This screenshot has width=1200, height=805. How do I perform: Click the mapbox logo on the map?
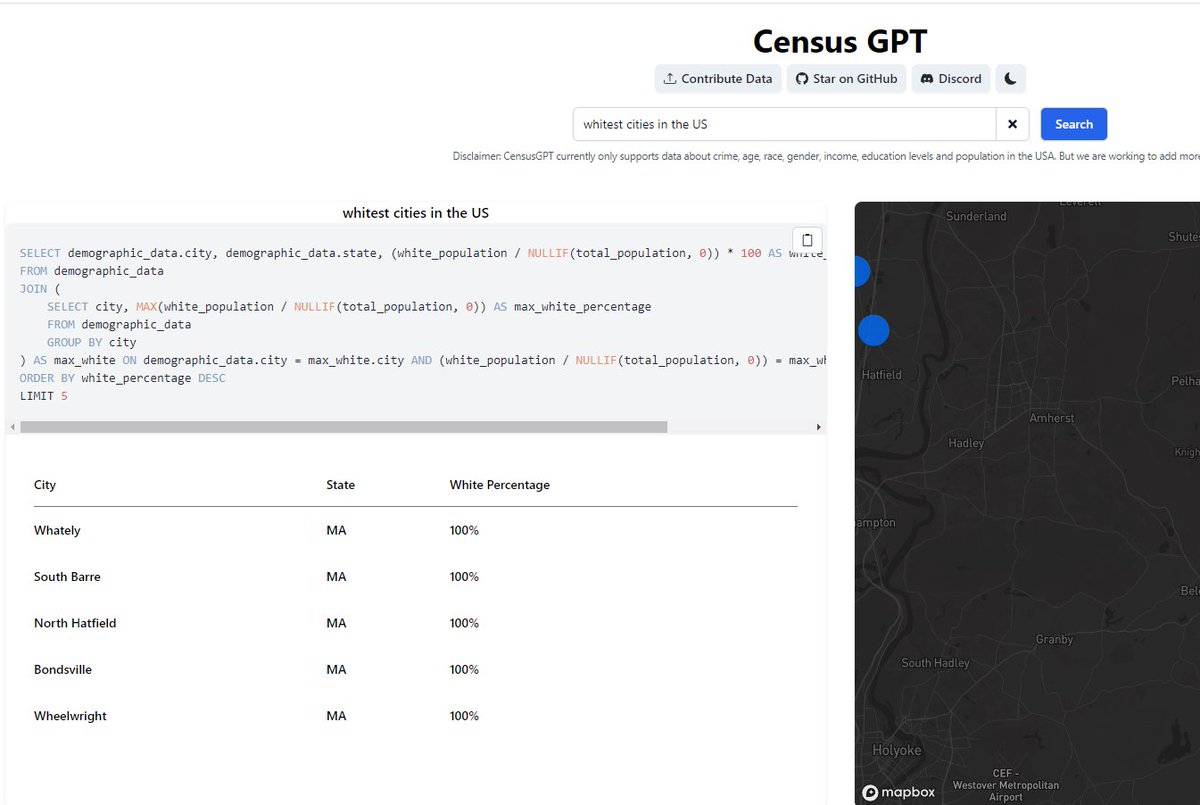[x=899, y=792]
